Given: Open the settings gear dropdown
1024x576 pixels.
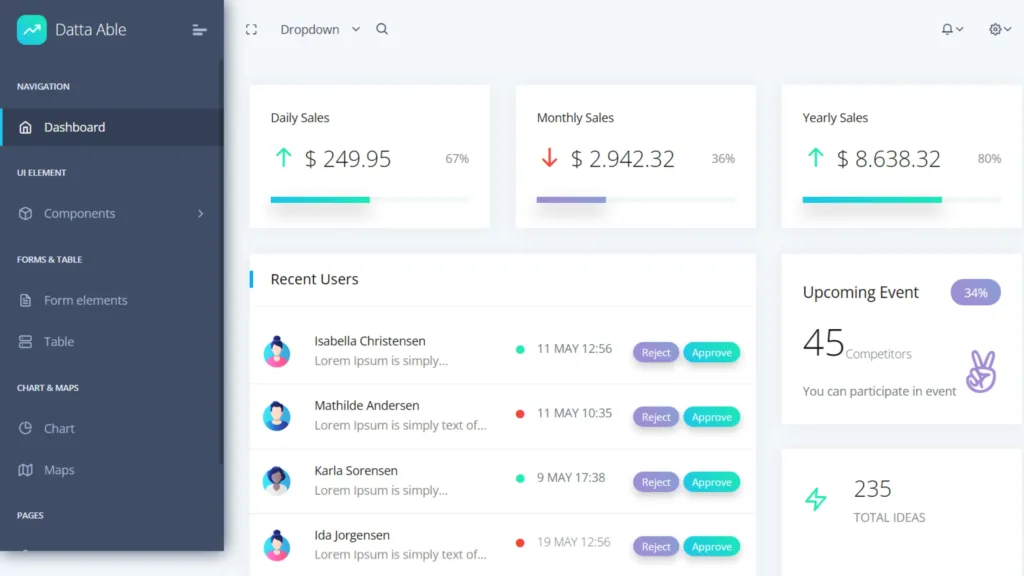Looking at the screenshot, I should point(993,29).
